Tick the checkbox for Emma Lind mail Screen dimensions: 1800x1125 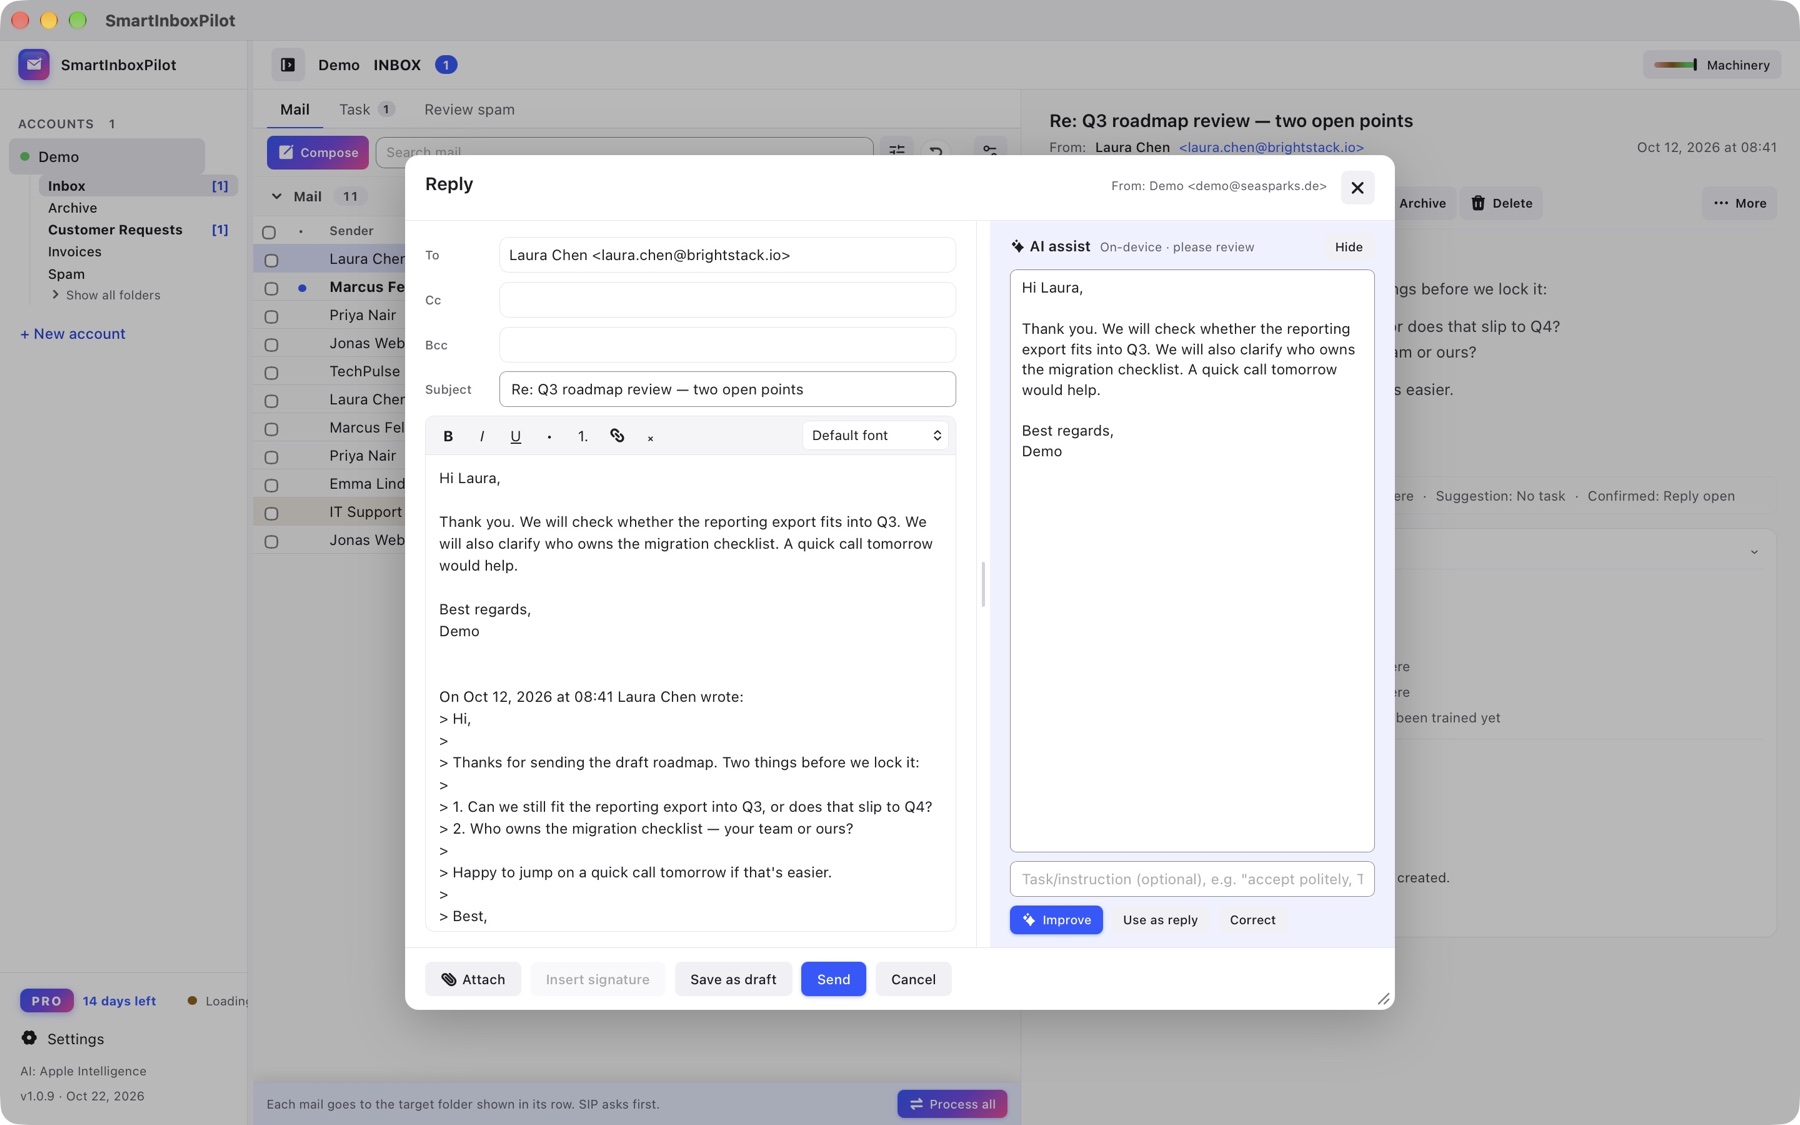[271, 485]
